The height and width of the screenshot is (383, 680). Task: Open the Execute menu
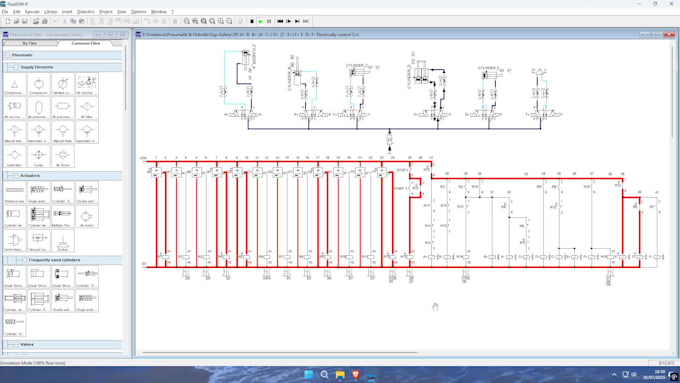(32, 12)
